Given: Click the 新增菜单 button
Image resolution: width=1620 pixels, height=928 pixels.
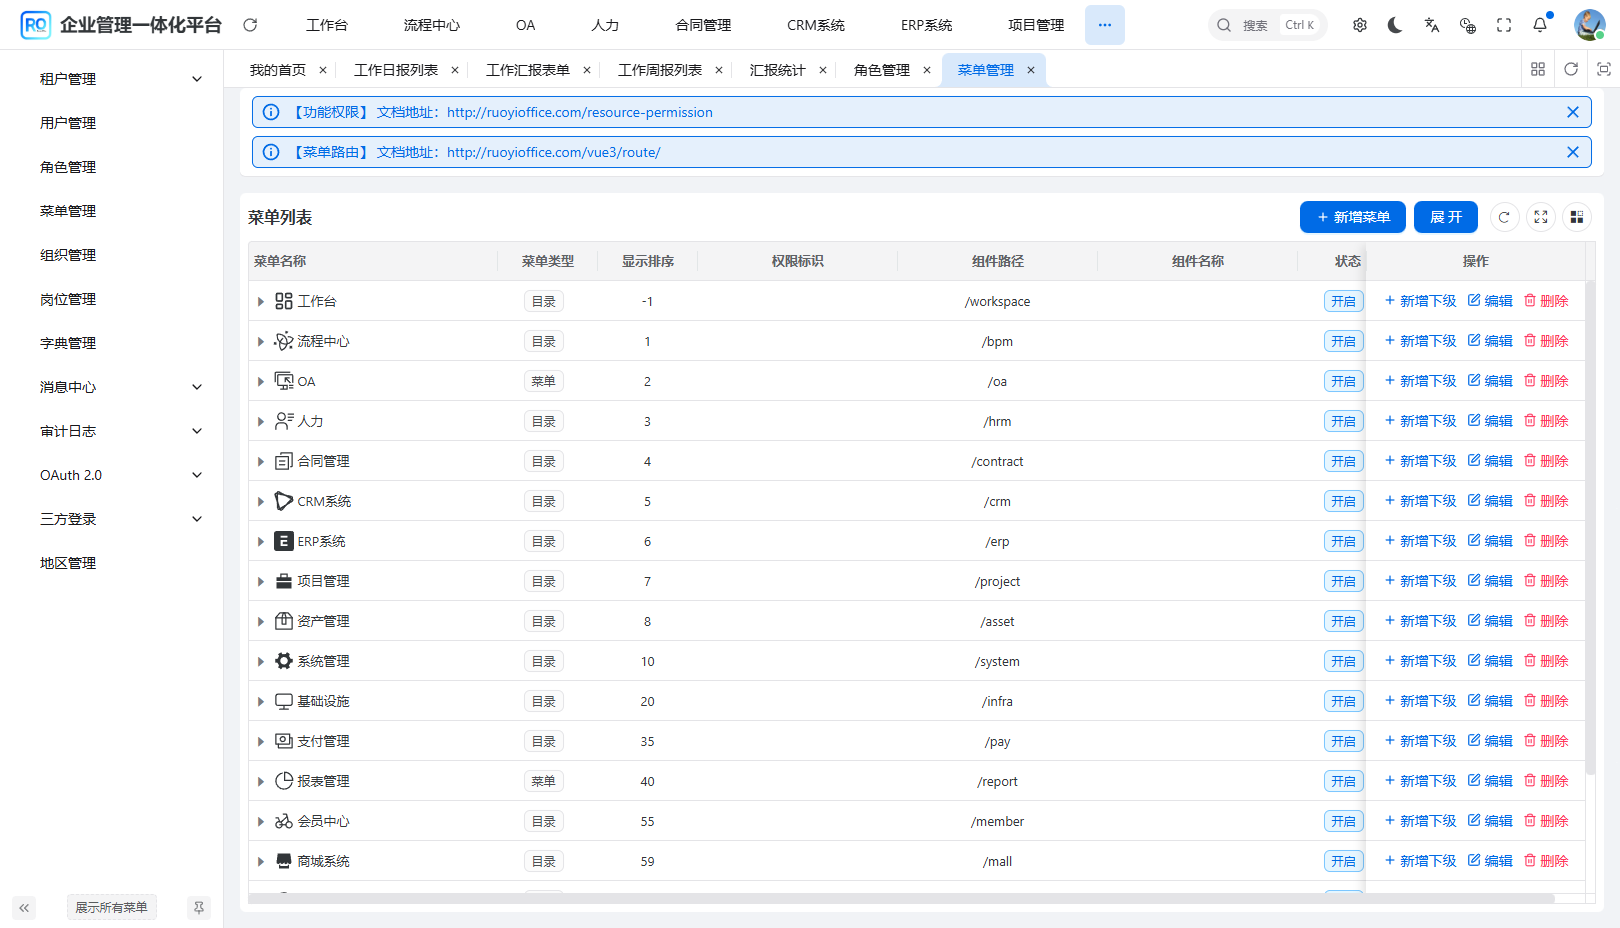Looking at the screenshot, I should coord(1353,217).
